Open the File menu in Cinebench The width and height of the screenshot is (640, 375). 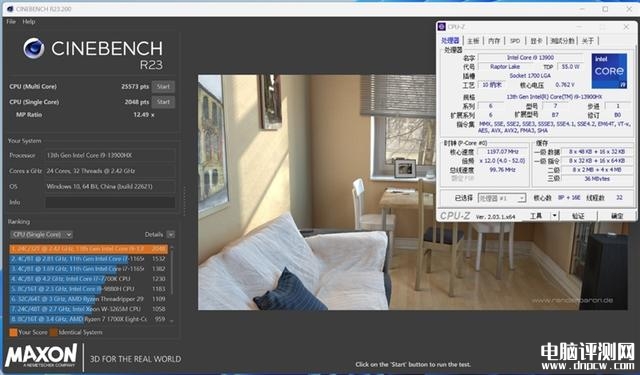[x=11, y=22]
